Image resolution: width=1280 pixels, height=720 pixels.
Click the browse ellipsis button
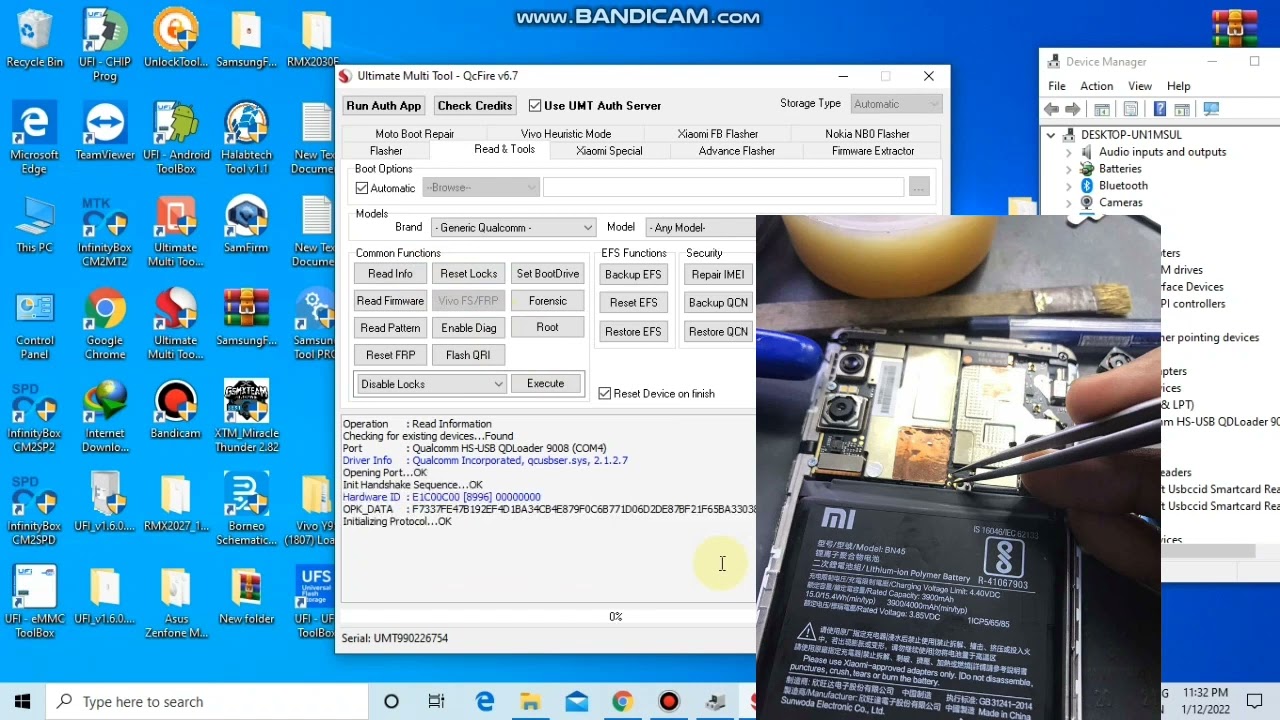click(x=919, y=187)
